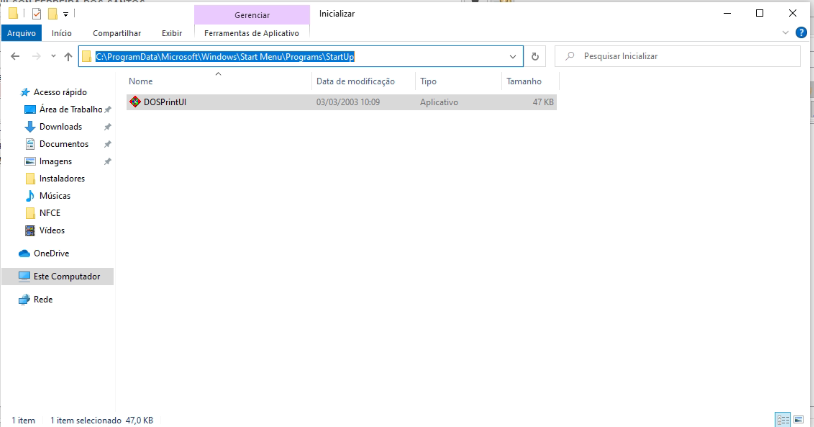The height and width of the screenshot is (427, 814).
Task: Open the Arquivo menu
Action: (x=21, y=33)
